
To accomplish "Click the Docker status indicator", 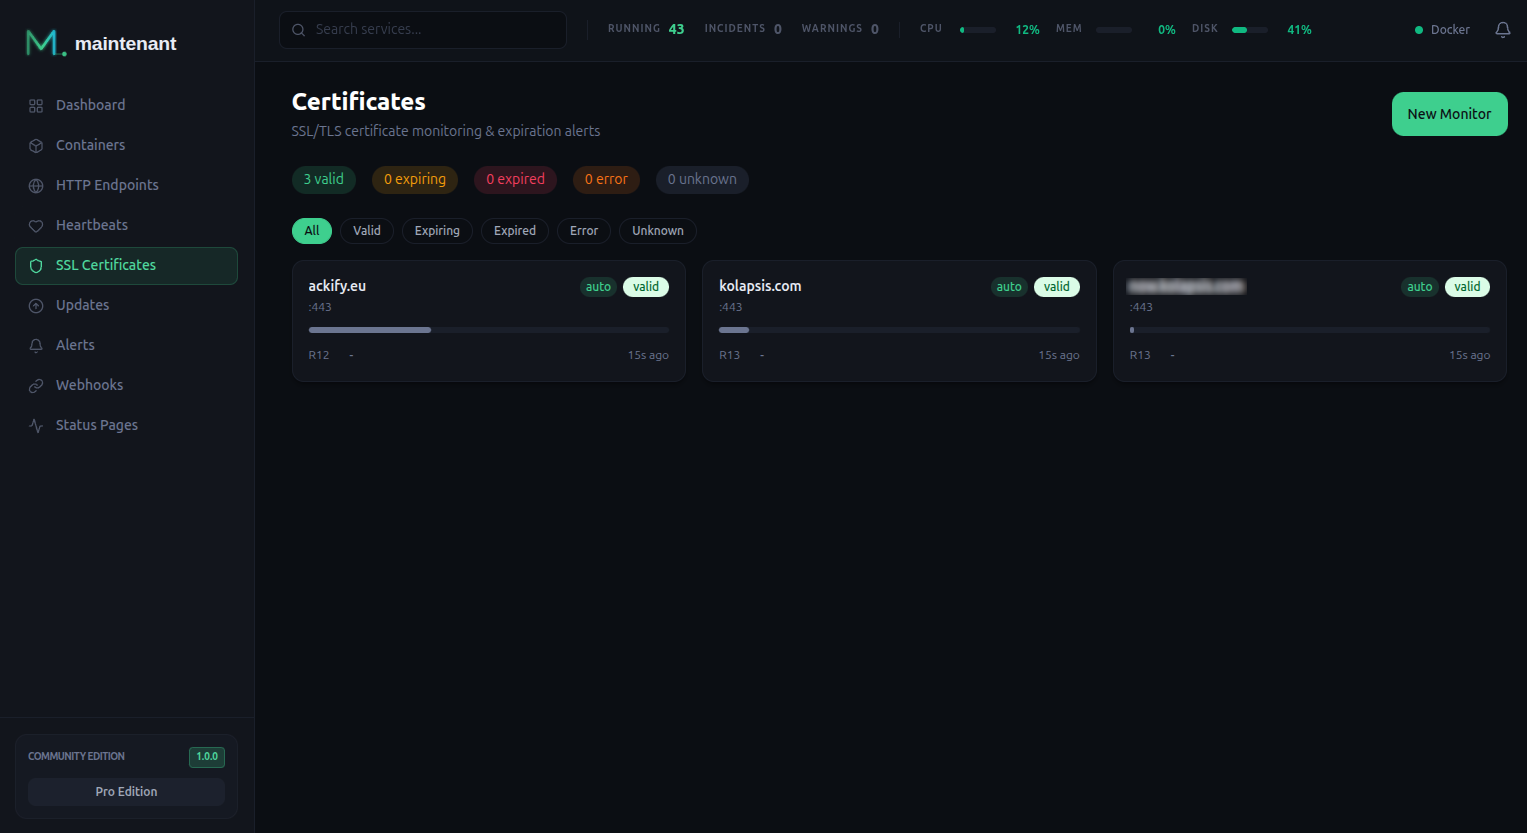I will pos(1441,30).
